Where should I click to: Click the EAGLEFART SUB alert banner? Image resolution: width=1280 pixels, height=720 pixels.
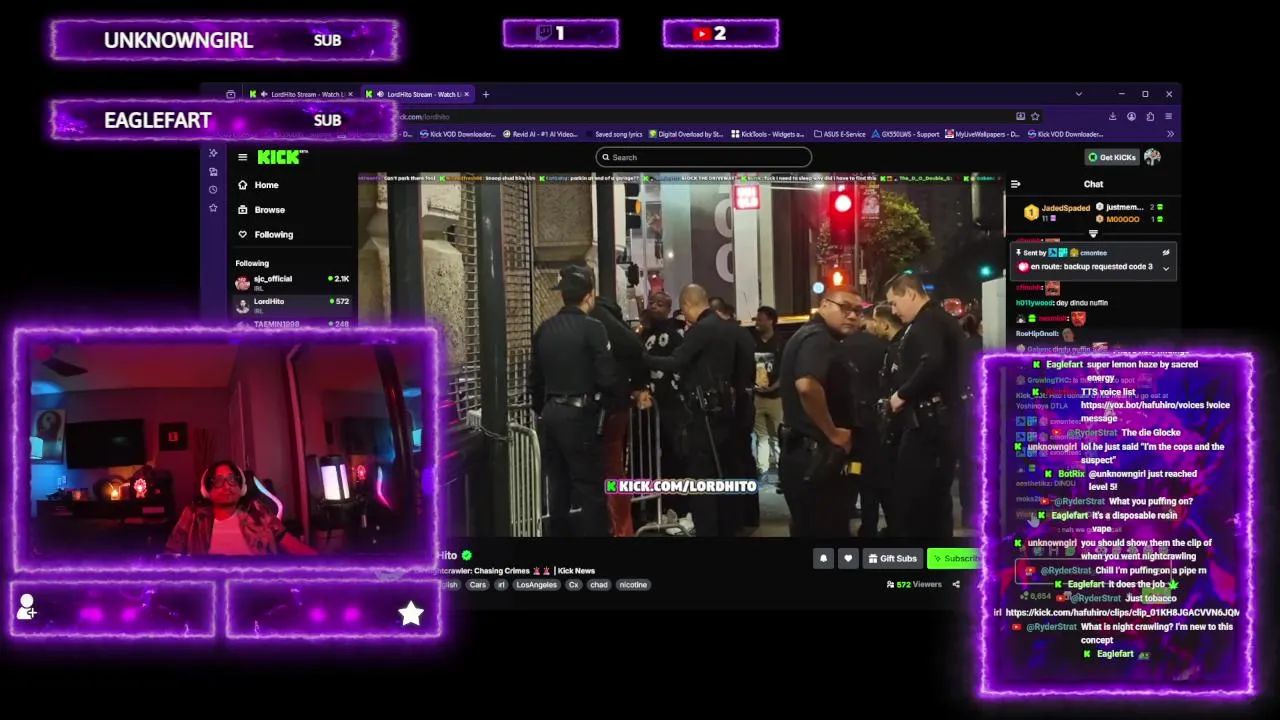225,120
